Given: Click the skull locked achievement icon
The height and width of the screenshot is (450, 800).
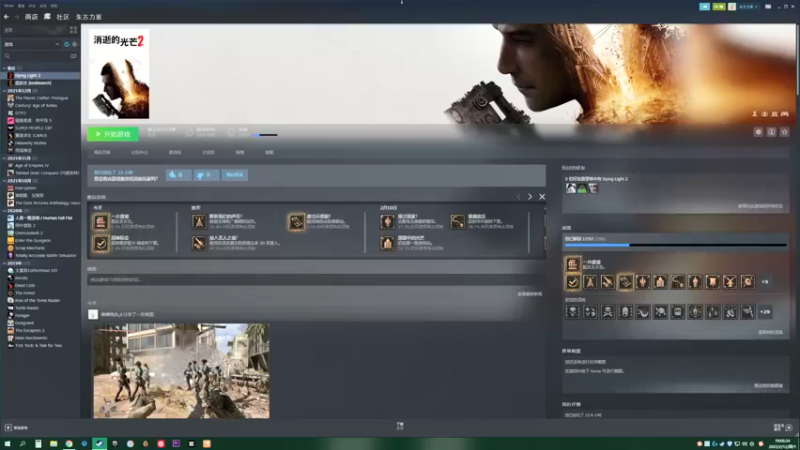Looking at the screenshot, I should (572, 312).
